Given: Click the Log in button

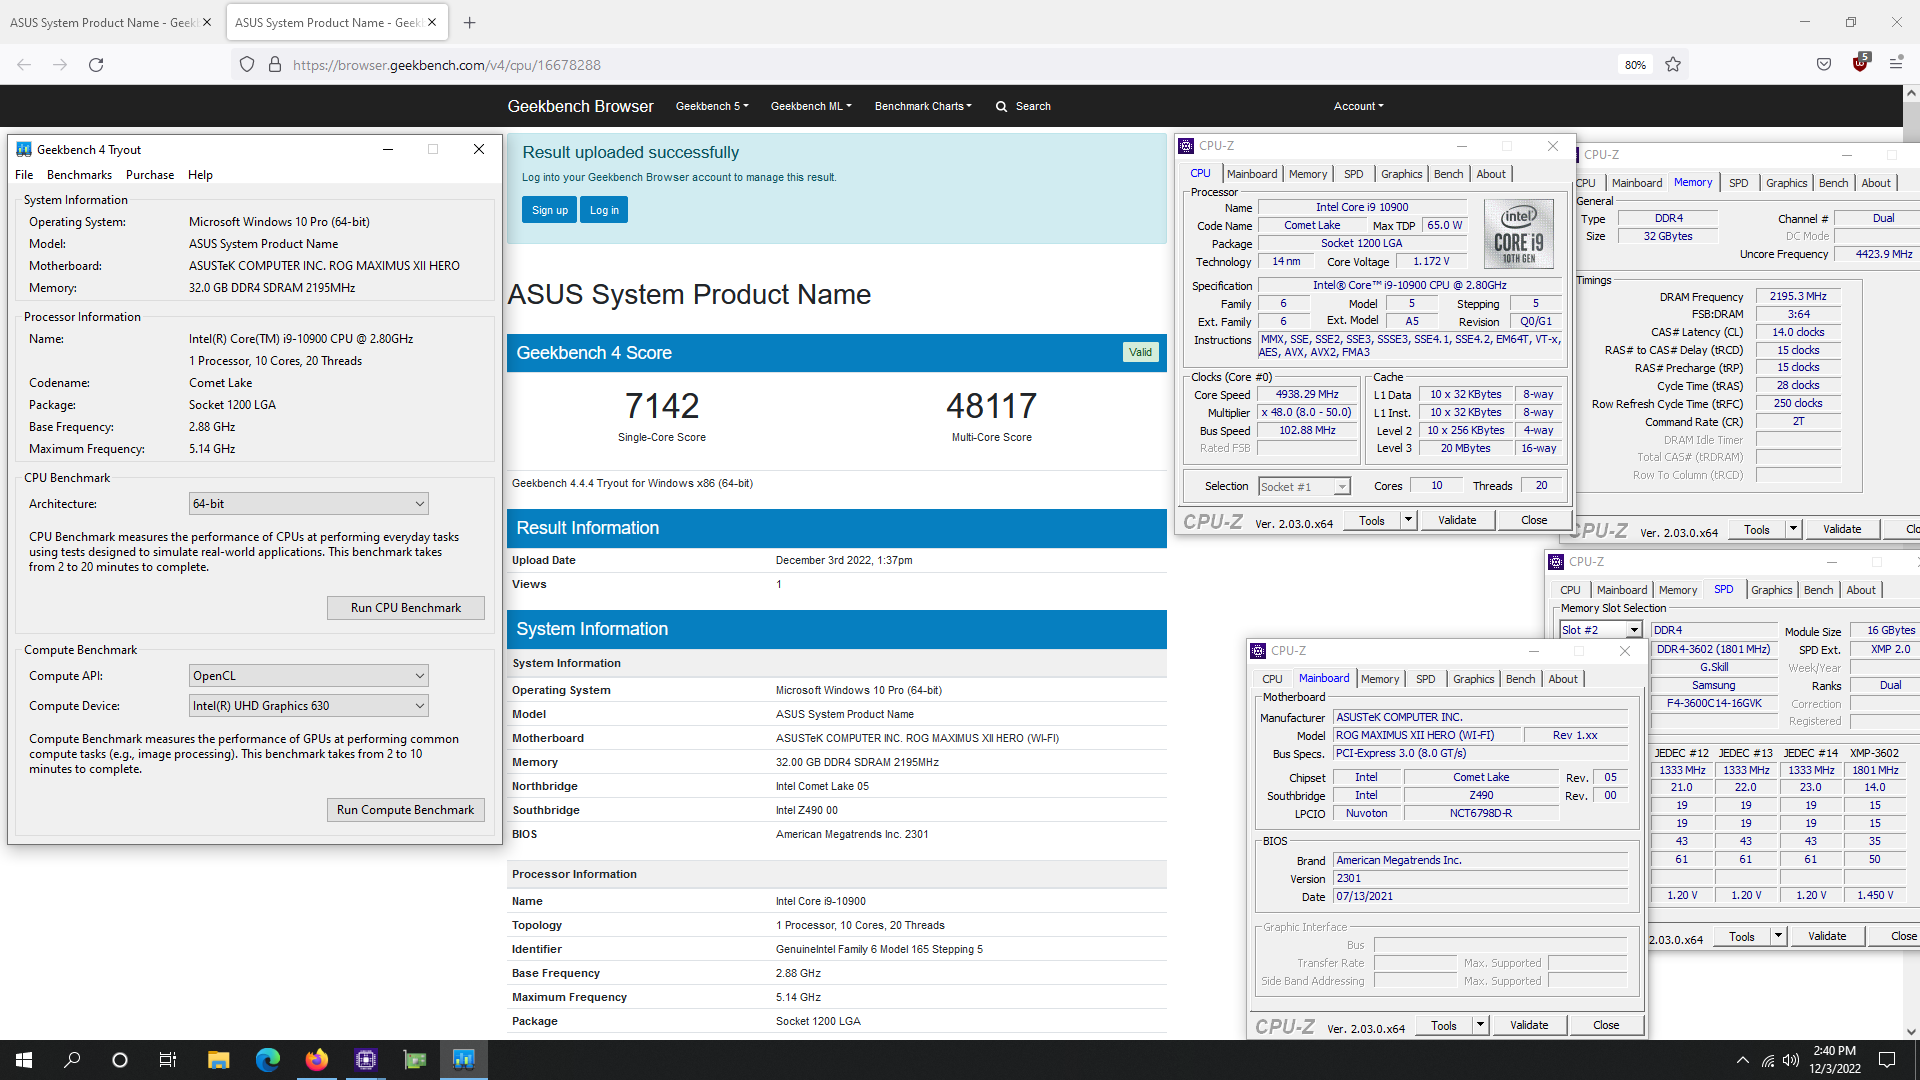Looking at the screenshot, I should click(604, 210).
